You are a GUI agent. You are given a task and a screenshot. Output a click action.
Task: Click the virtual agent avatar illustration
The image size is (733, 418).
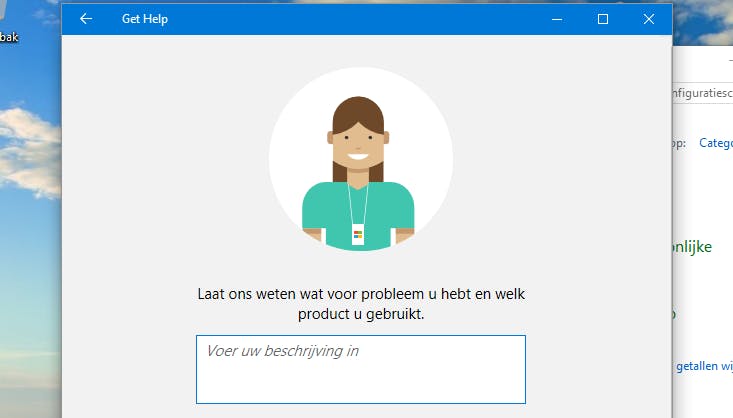click(360, 159)
